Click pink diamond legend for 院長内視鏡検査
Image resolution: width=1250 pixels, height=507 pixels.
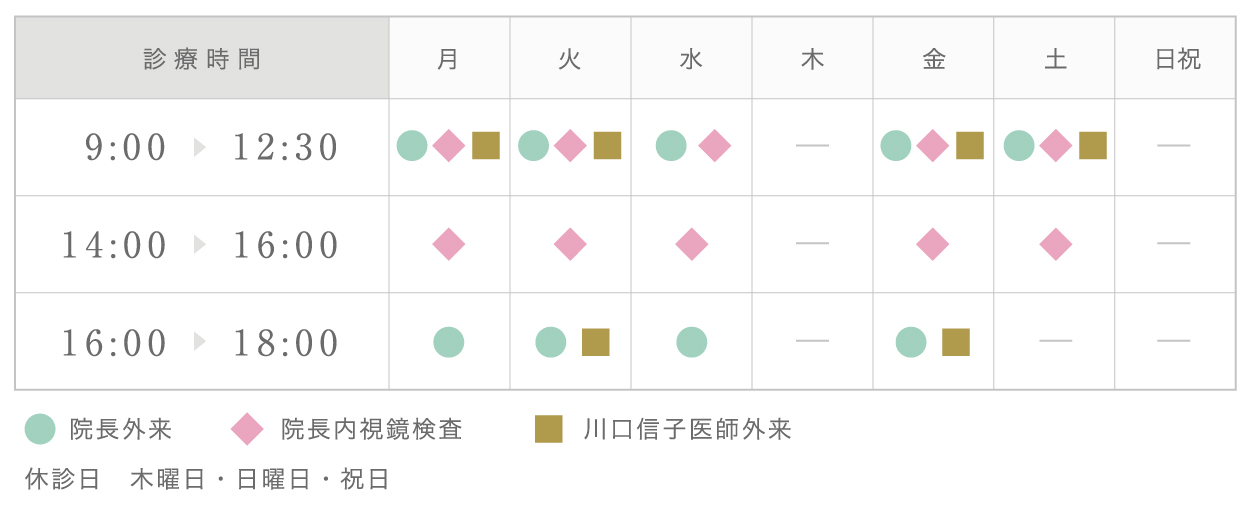247,430
